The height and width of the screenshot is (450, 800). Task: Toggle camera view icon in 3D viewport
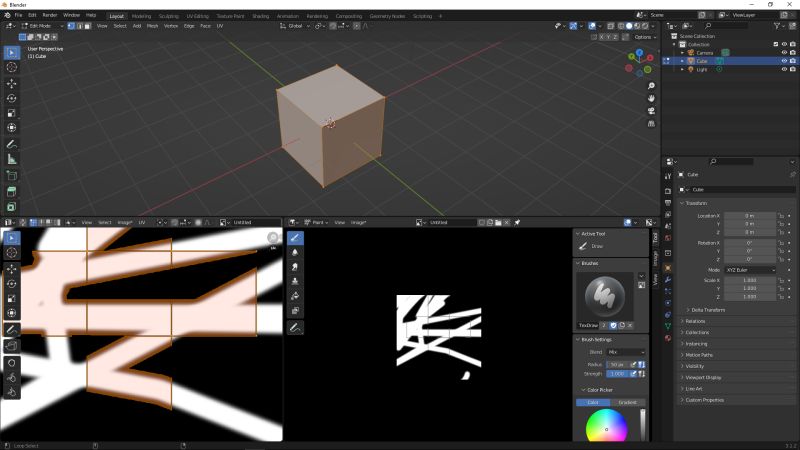[x=651, y=111]
